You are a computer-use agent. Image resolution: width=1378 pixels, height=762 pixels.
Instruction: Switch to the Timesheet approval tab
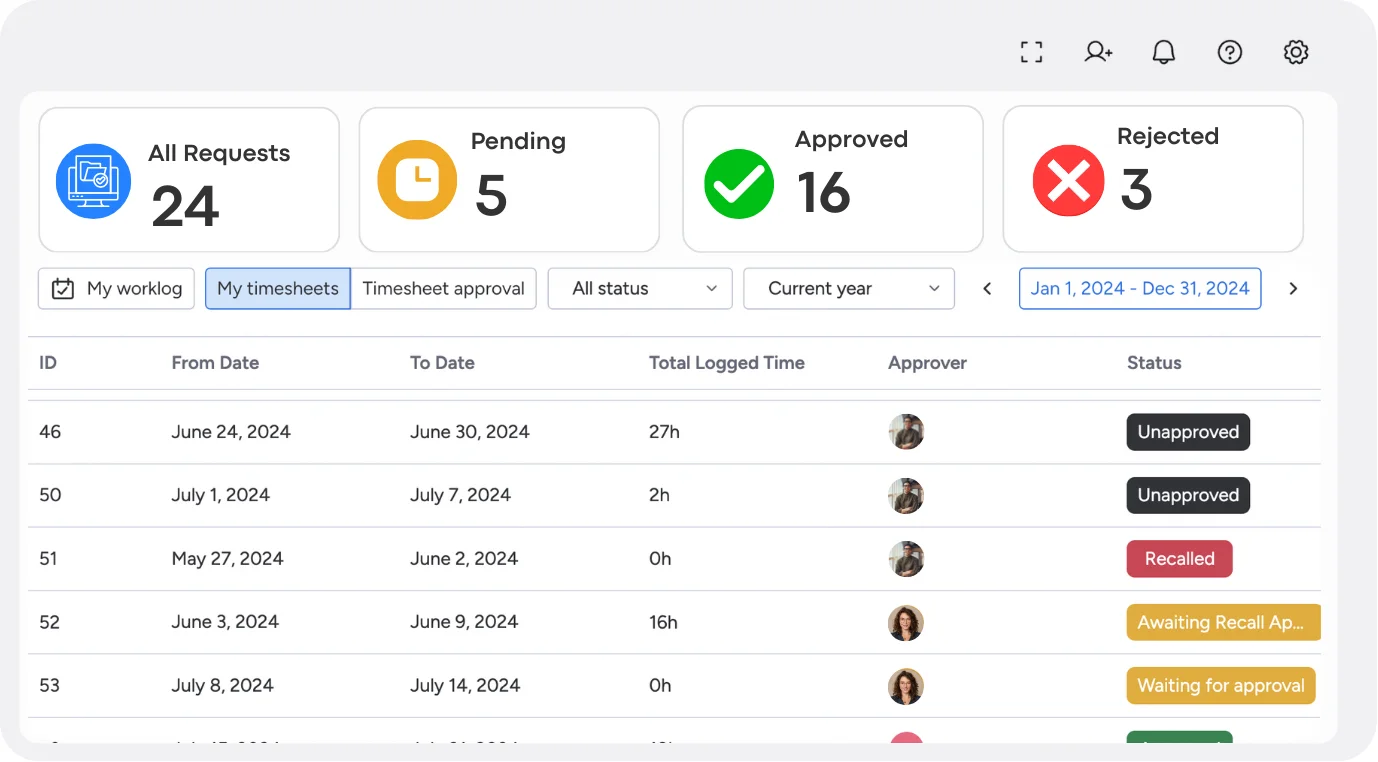point(444,288)
